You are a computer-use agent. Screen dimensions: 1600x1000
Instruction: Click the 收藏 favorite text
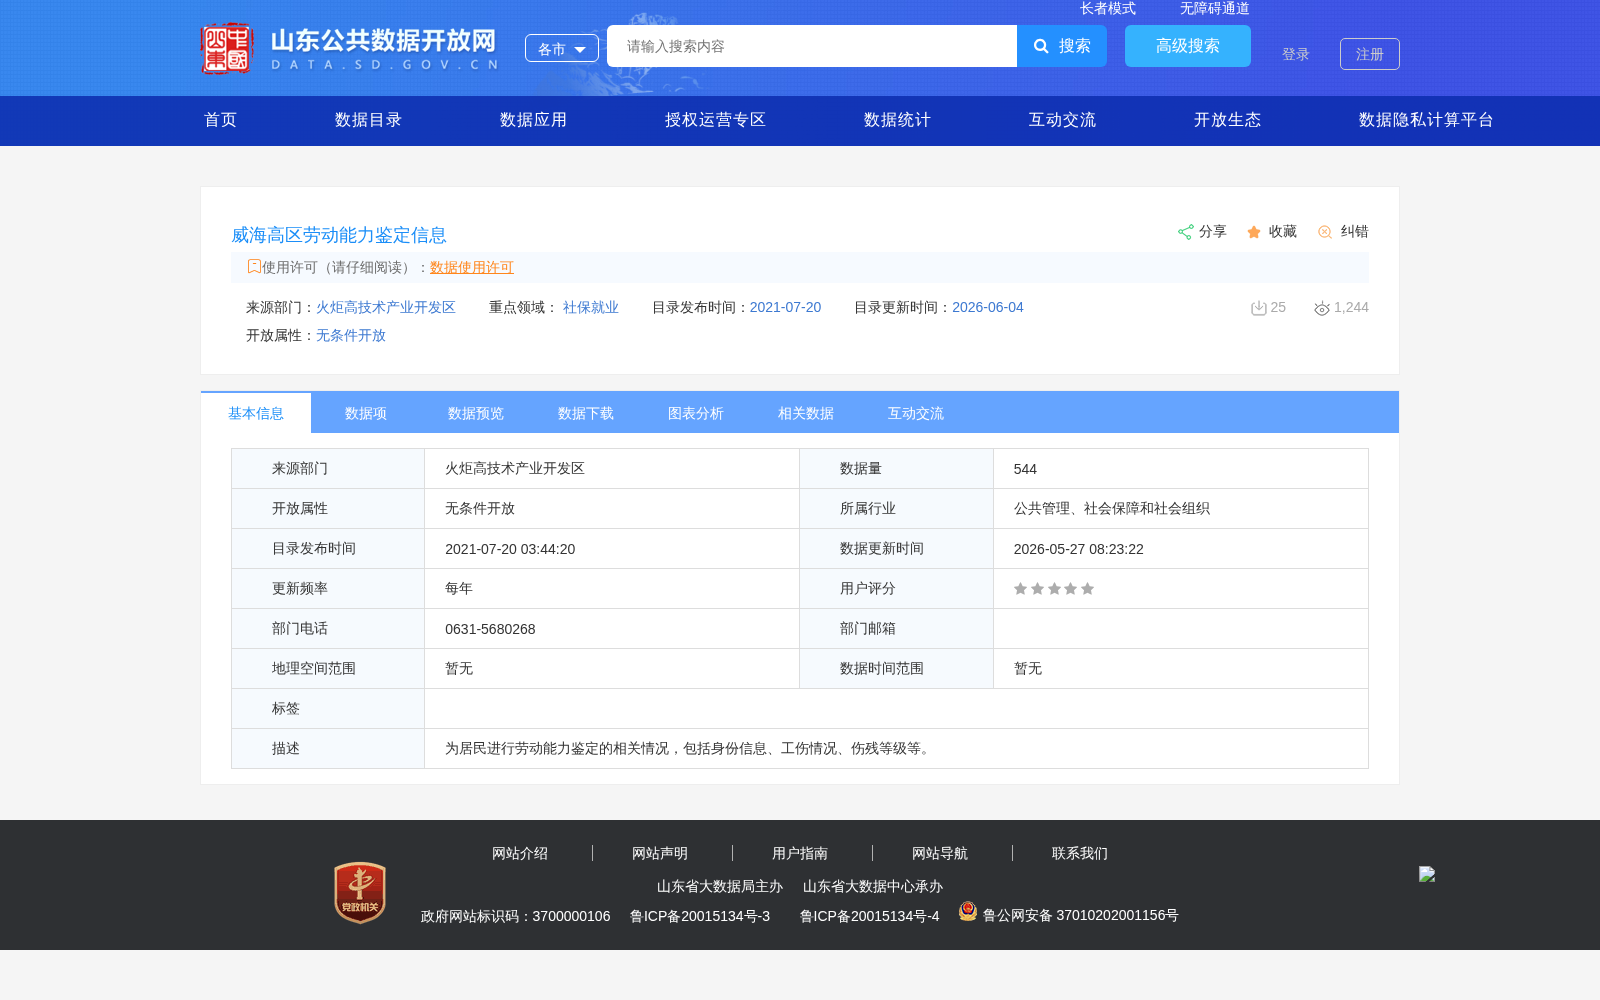(x=1283, y=231)
